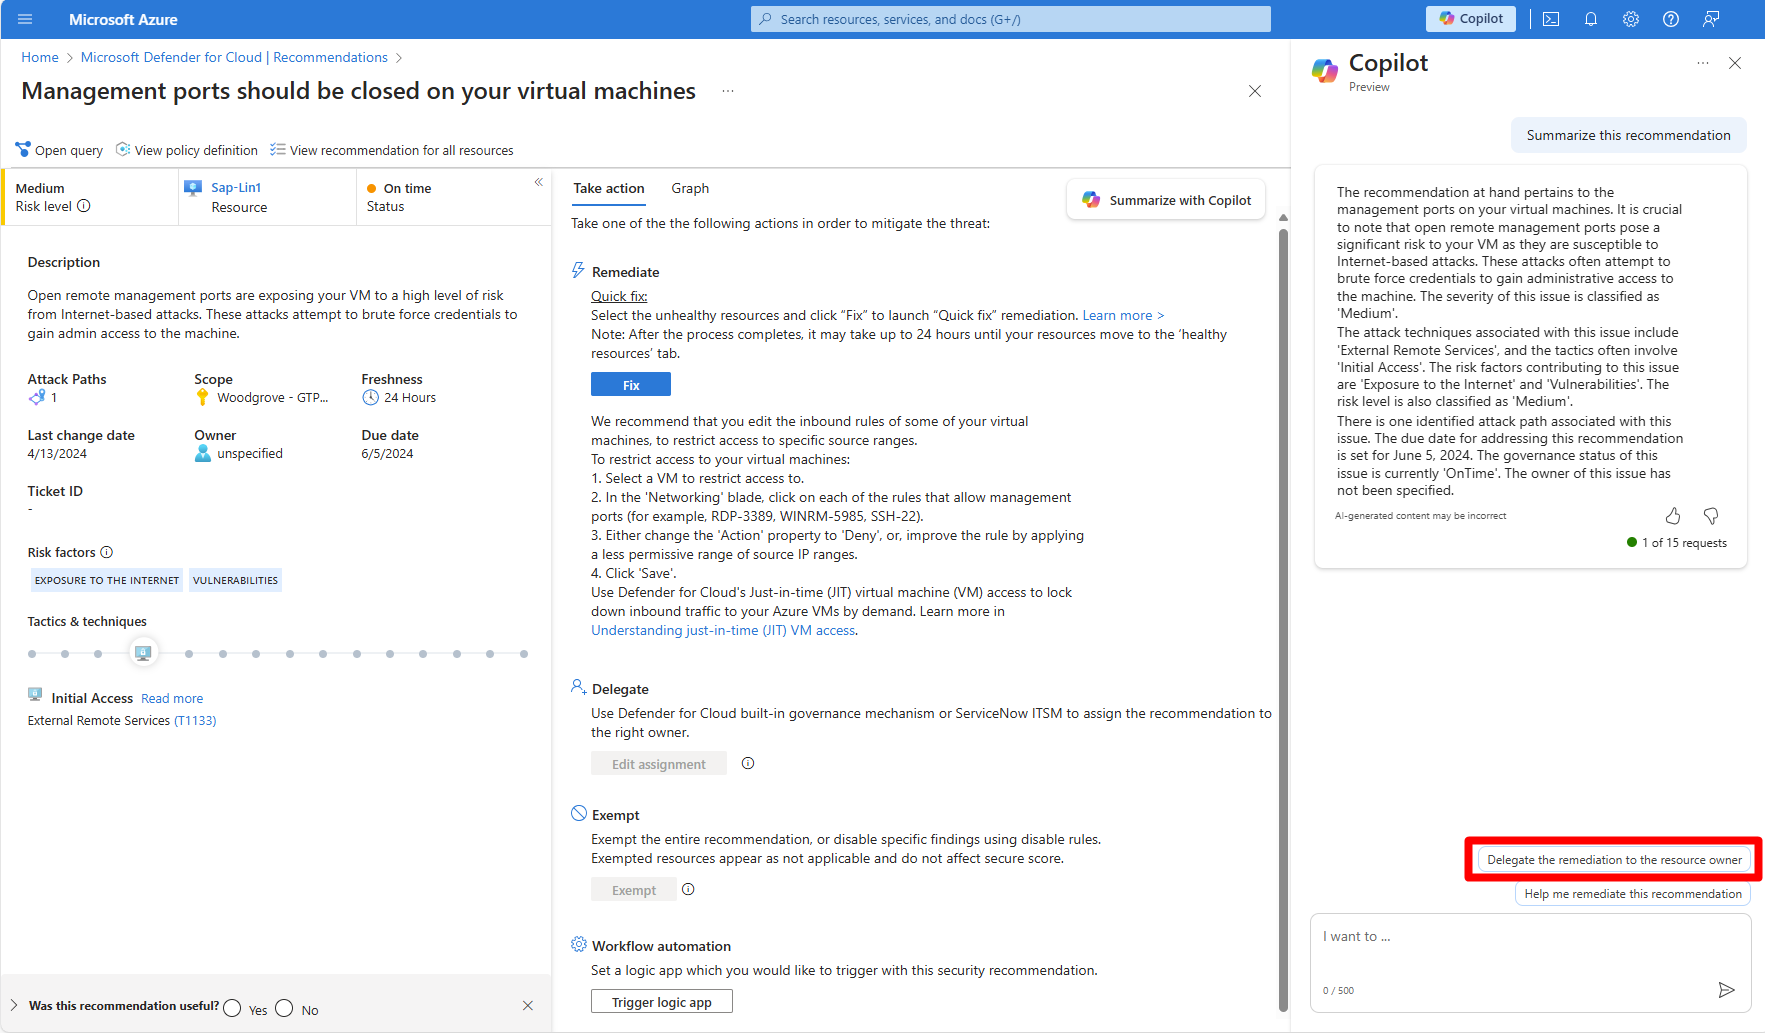Screen dimensions: 1765x1033
Task: Open the Azure portal hamburger menu
Action: pos(25,19)
